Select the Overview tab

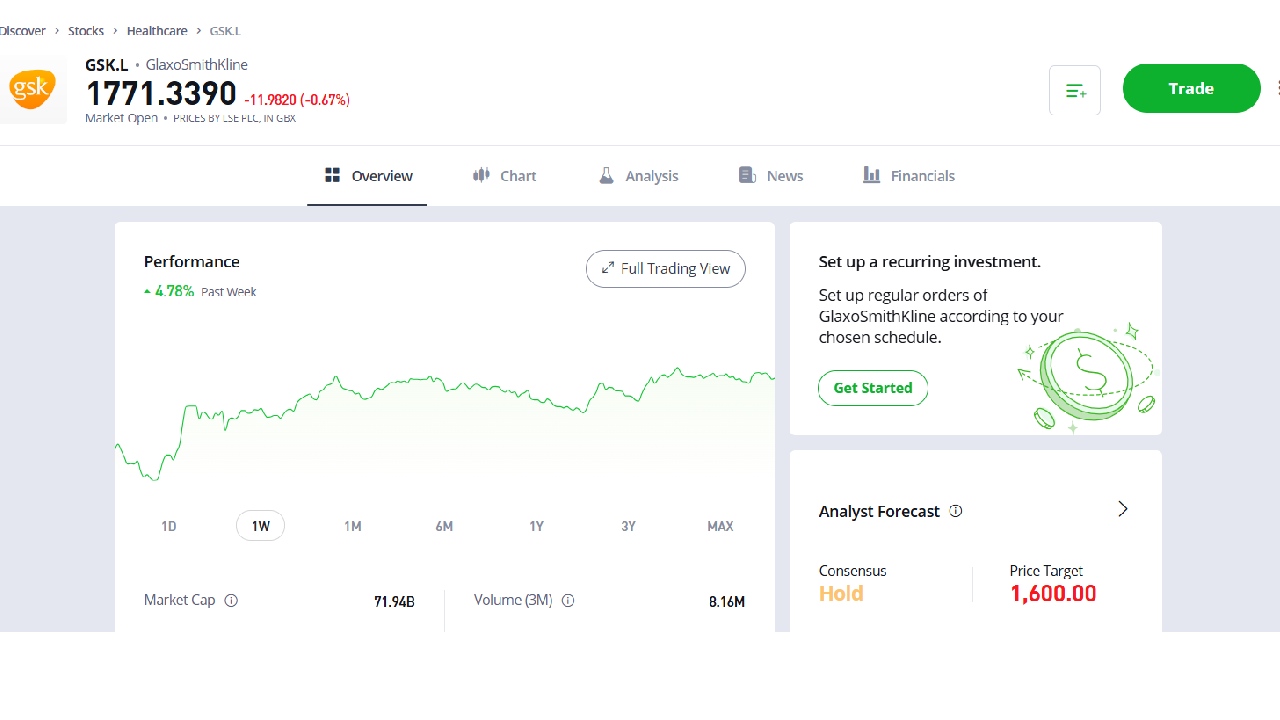click(368, 176)
